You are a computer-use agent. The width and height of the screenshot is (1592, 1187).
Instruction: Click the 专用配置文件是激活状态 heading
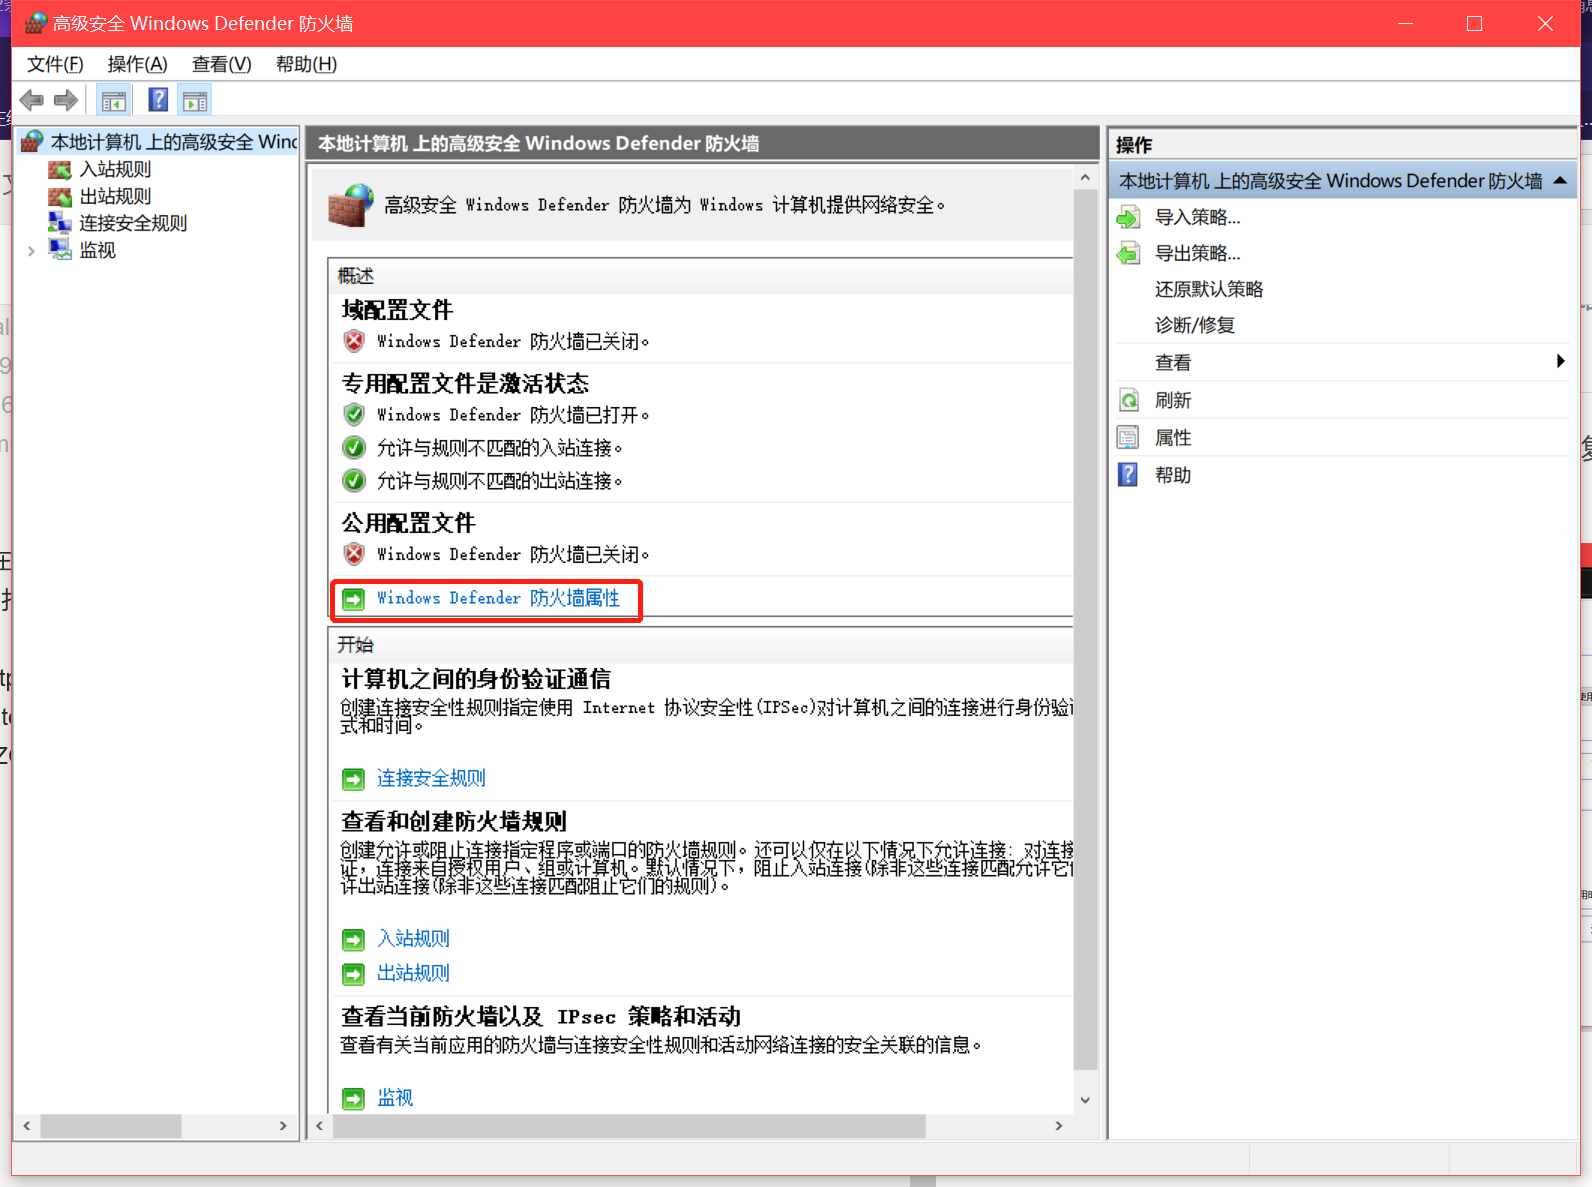click(465, 383)
